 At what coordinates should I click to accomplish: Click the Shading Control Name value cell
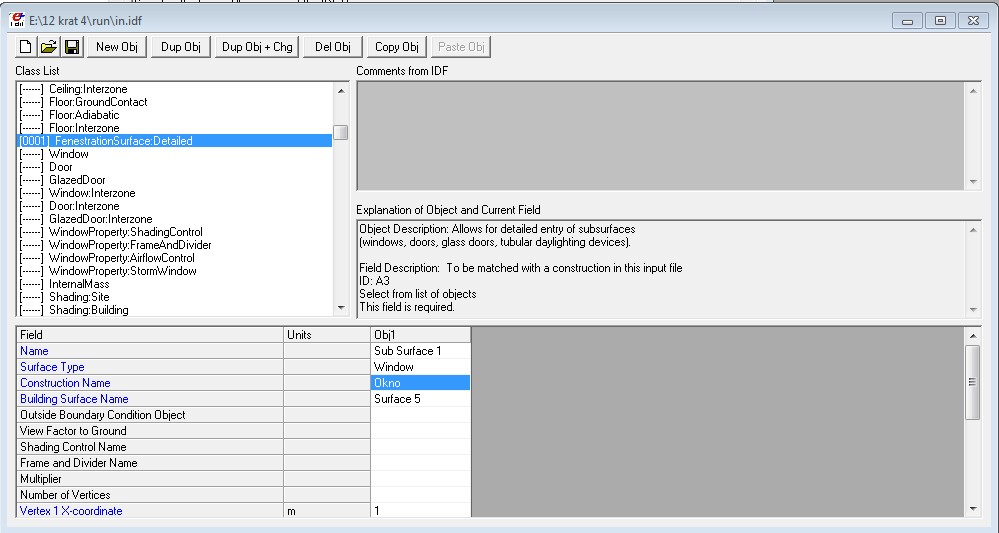tap(420, 446)
